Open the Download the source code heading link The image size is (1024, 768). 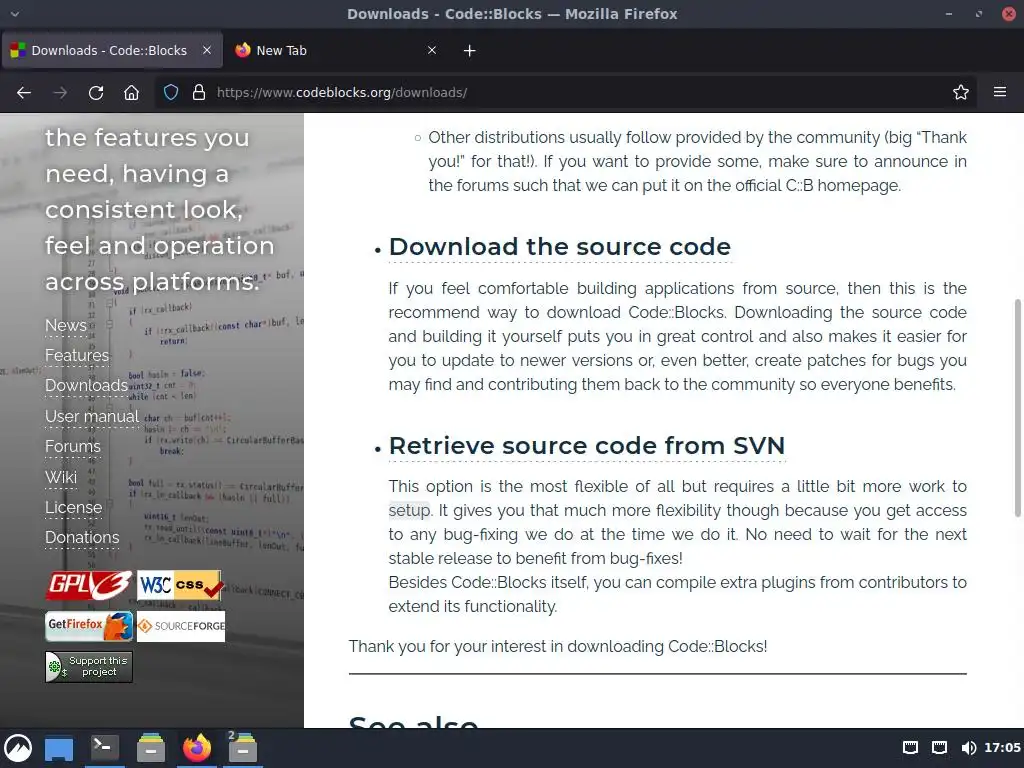tap(560, 247)
